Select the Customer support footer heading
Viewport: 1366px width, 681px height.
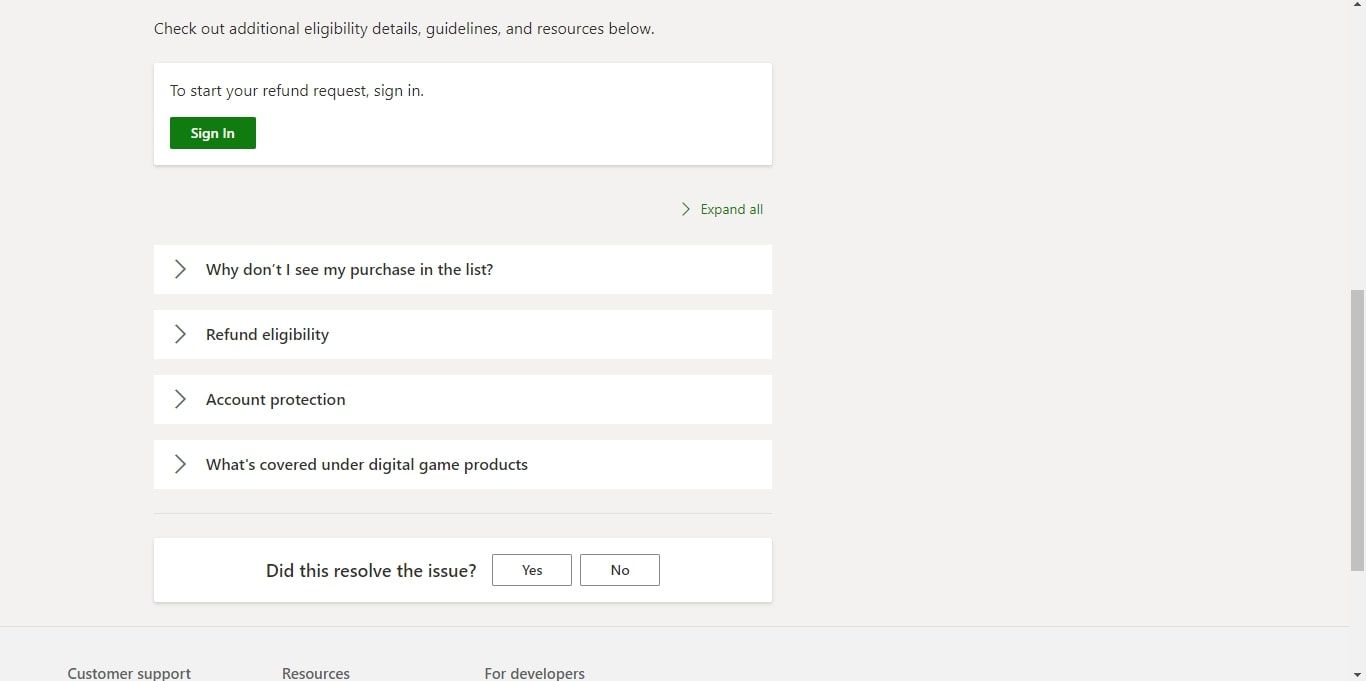tap(129, 673)
